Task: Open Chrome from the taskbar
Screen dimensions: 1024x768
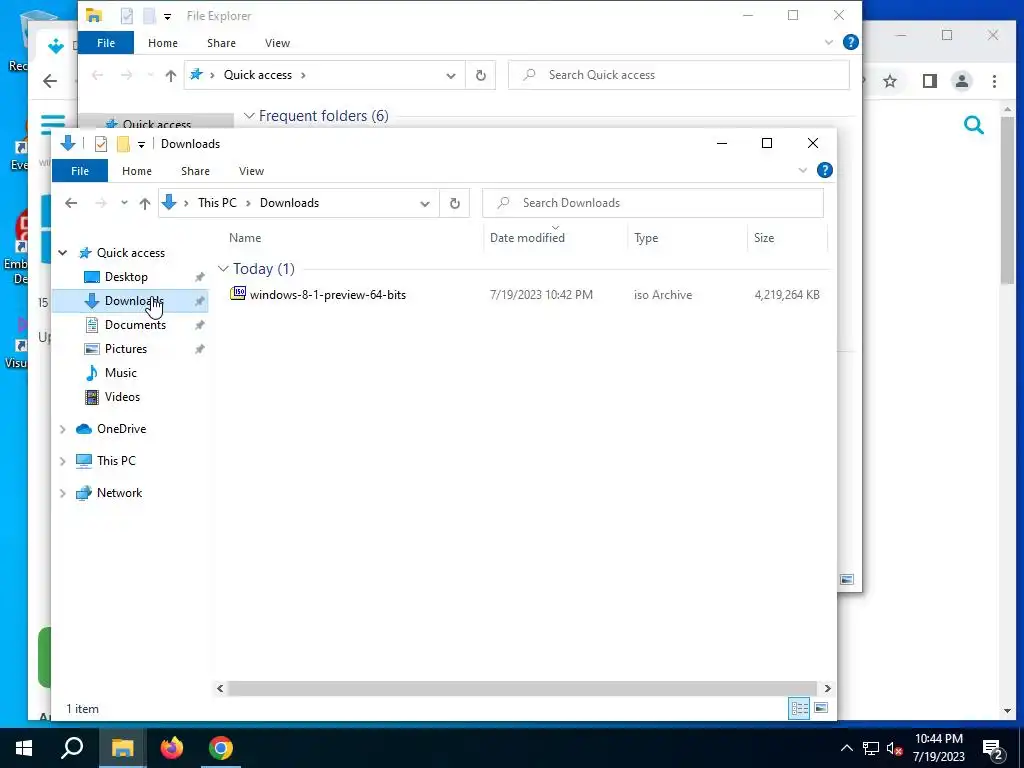Action: pyautogui.click(x=221, y=748)
